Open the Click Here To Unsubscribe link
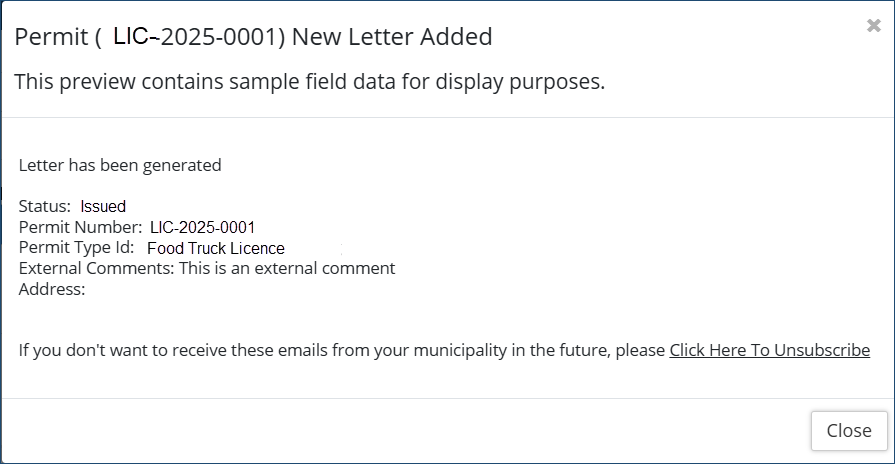Image resolution: width=895 pixels, height=464 pixels. (x=769, y=351)
